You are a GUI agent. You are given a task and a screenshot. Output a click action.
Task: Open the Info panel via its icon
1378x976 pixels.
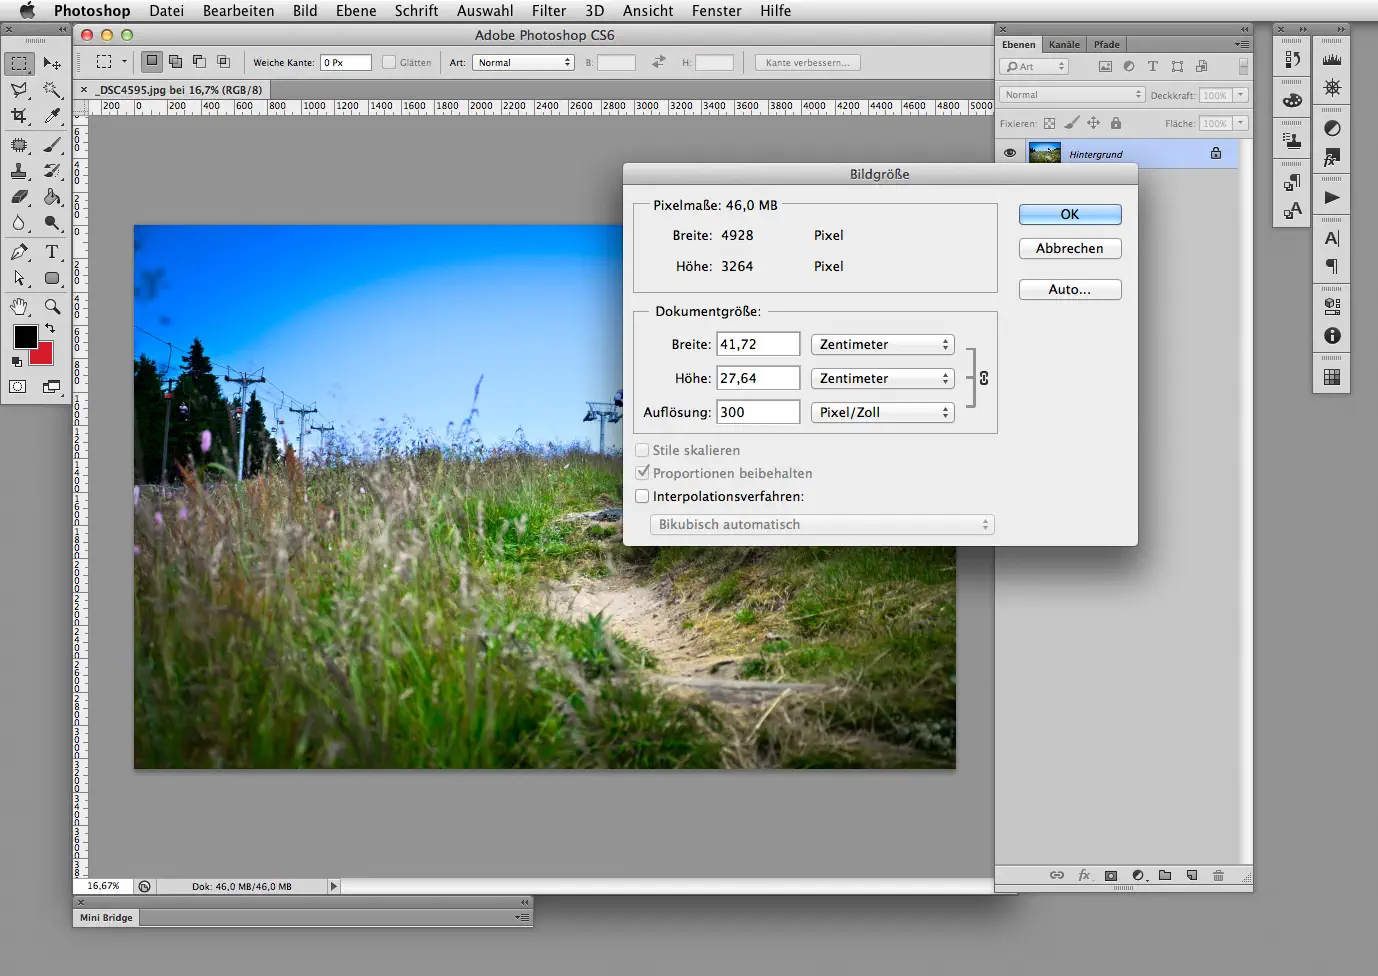tap(1332, 335)
